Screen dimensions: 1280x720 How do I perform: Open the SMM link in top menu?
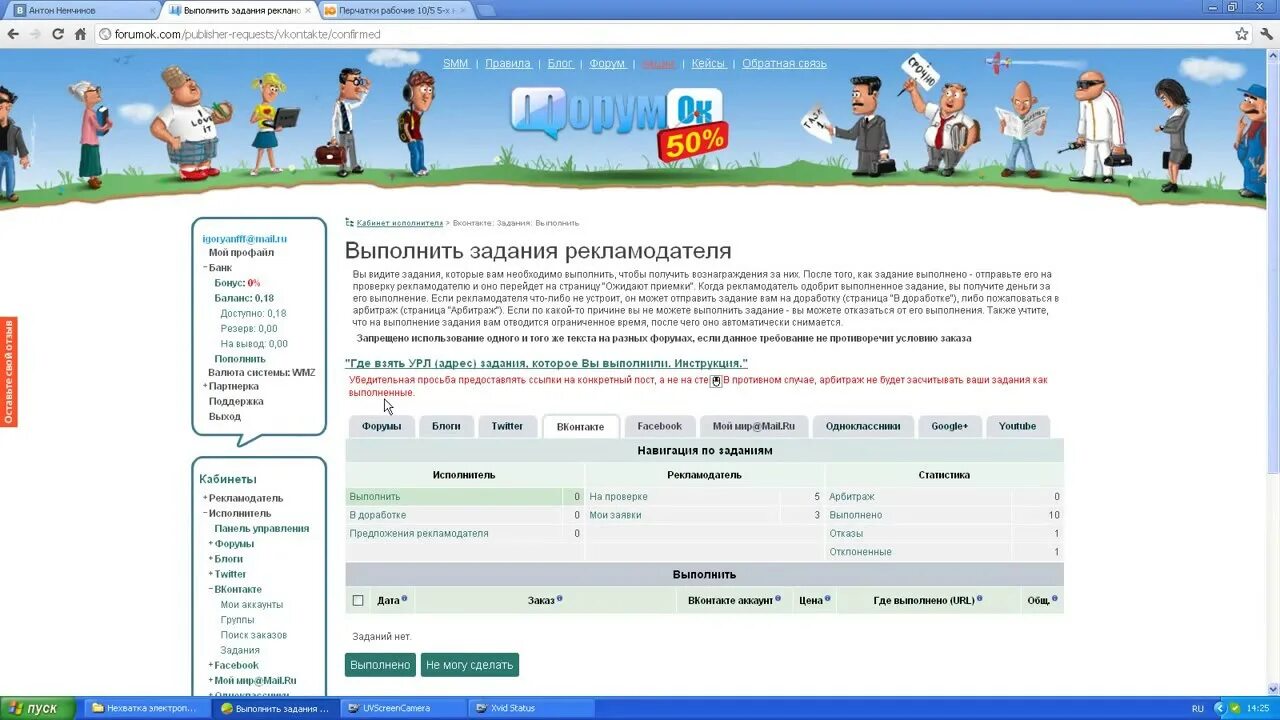pyautogui.click(x=456, y=63)
